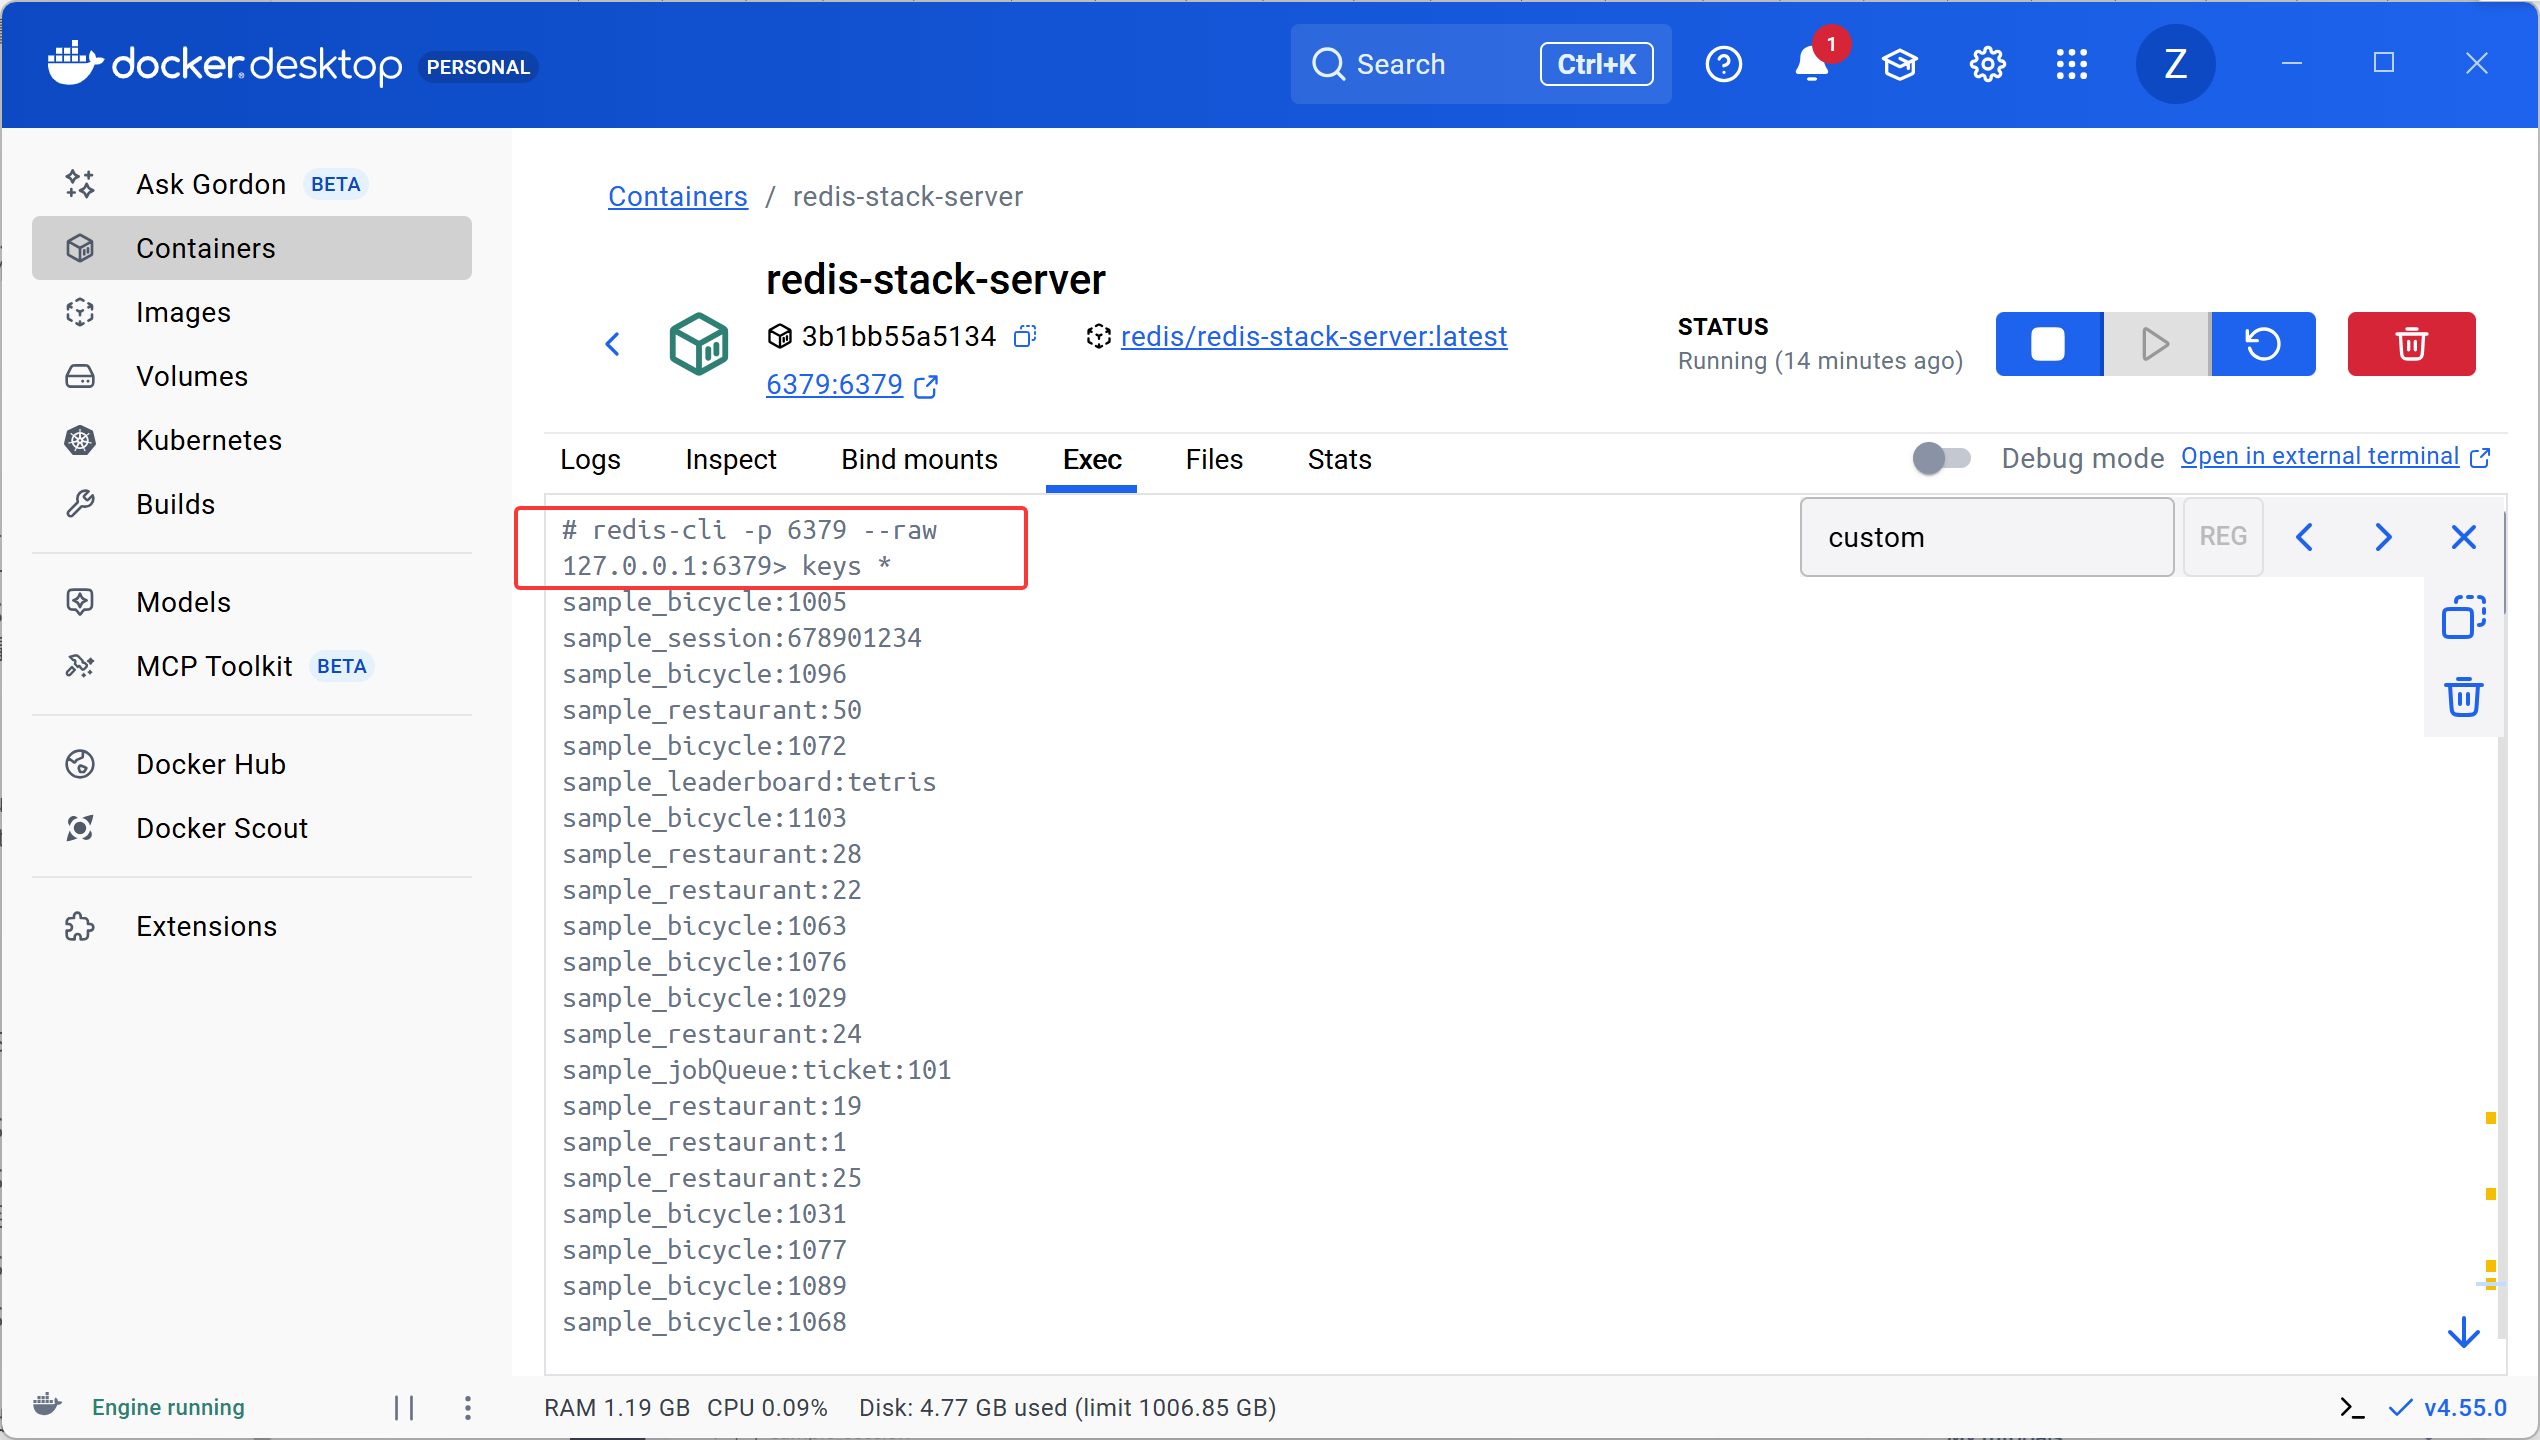
Task: Toggle Debug mode switch
Action: pyautogui.click(x=1941, y=458)
